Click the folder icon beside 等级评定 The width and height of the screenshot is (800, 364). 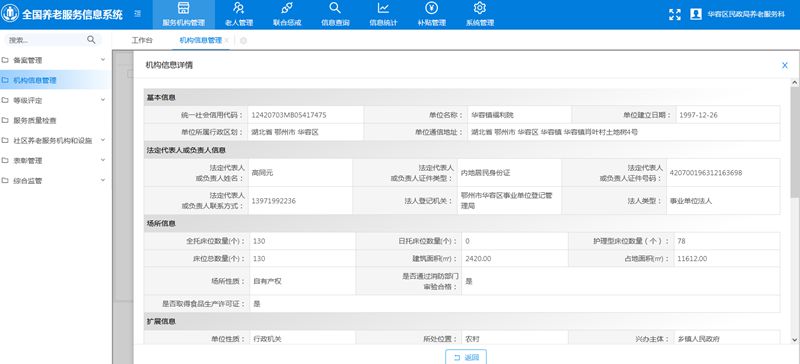click(5, 100)
